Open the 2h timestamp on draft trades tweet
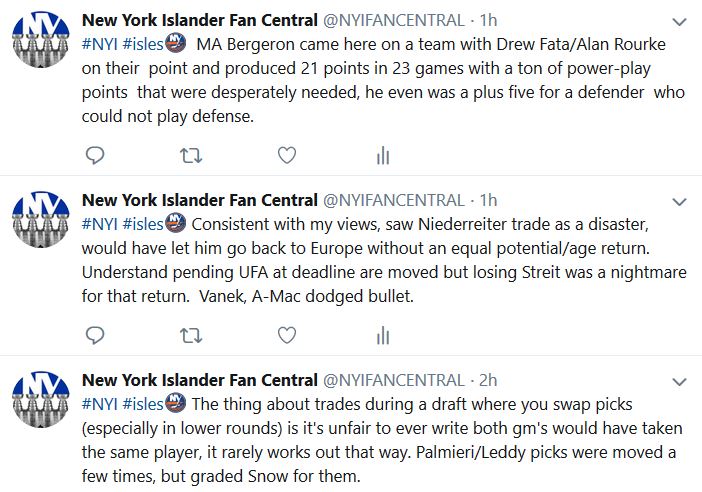 click(x=488, y=380)
